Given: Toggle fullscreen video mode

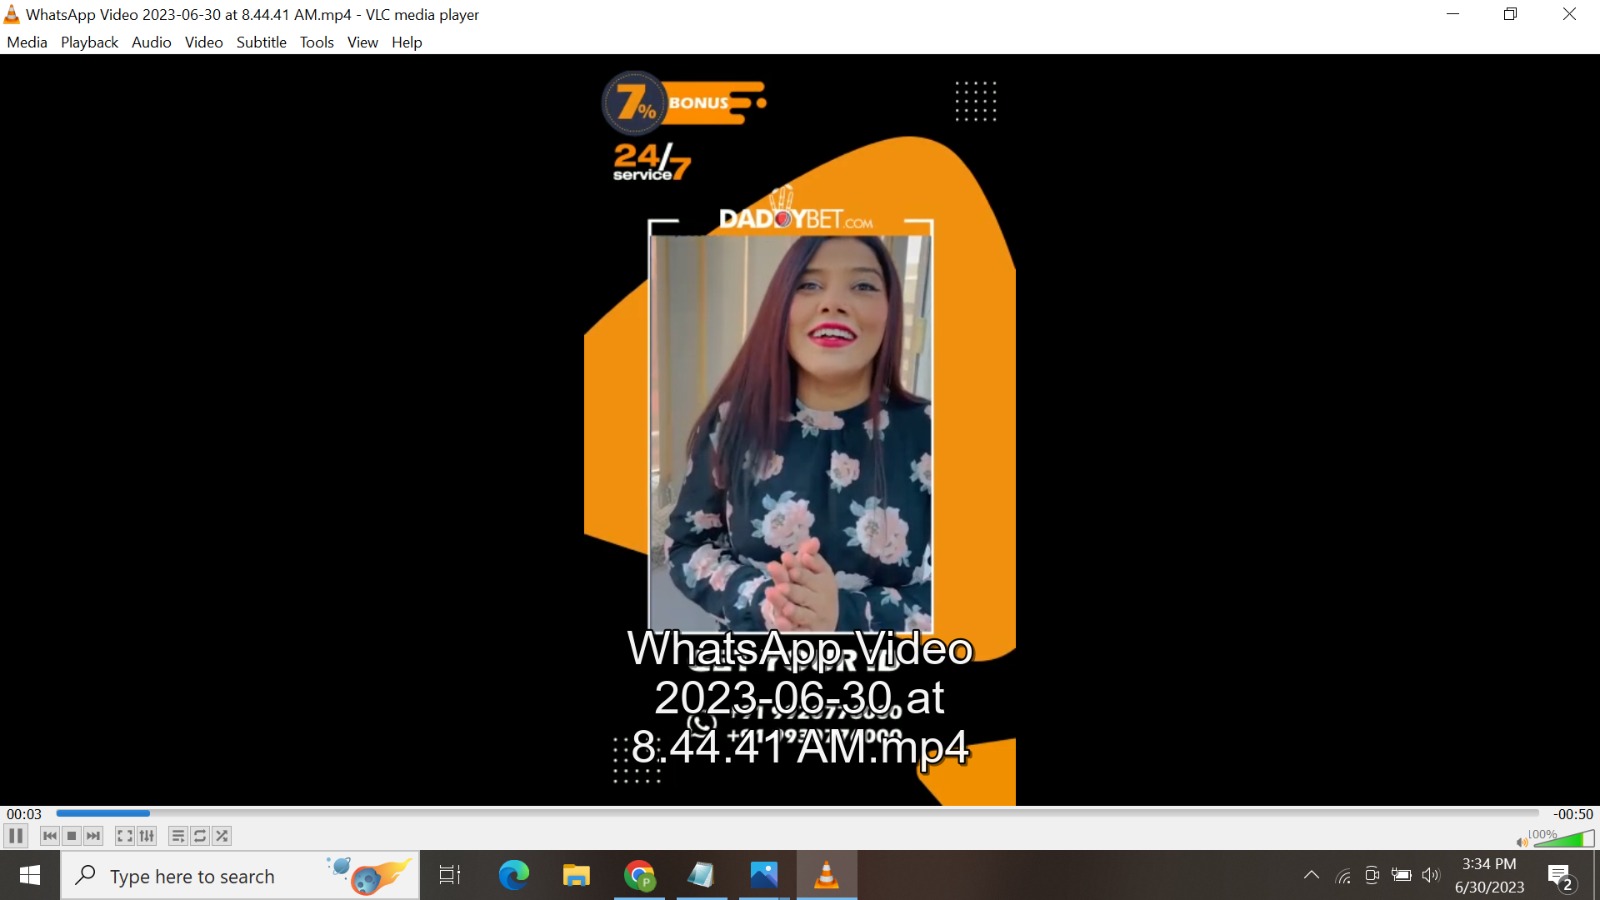Looking at the screenshot, I should (125, 836).
